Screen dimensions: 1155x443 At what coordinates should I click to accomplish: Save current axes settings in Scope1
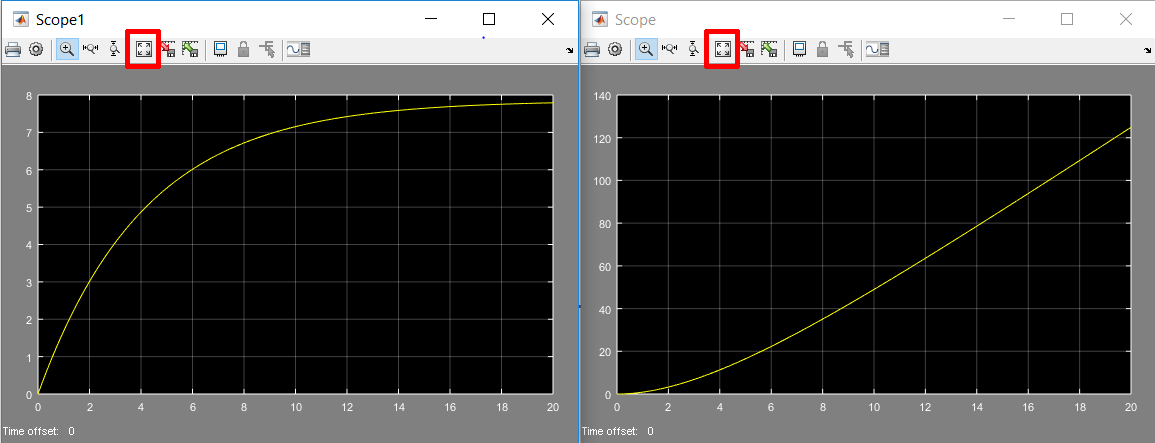168,49
